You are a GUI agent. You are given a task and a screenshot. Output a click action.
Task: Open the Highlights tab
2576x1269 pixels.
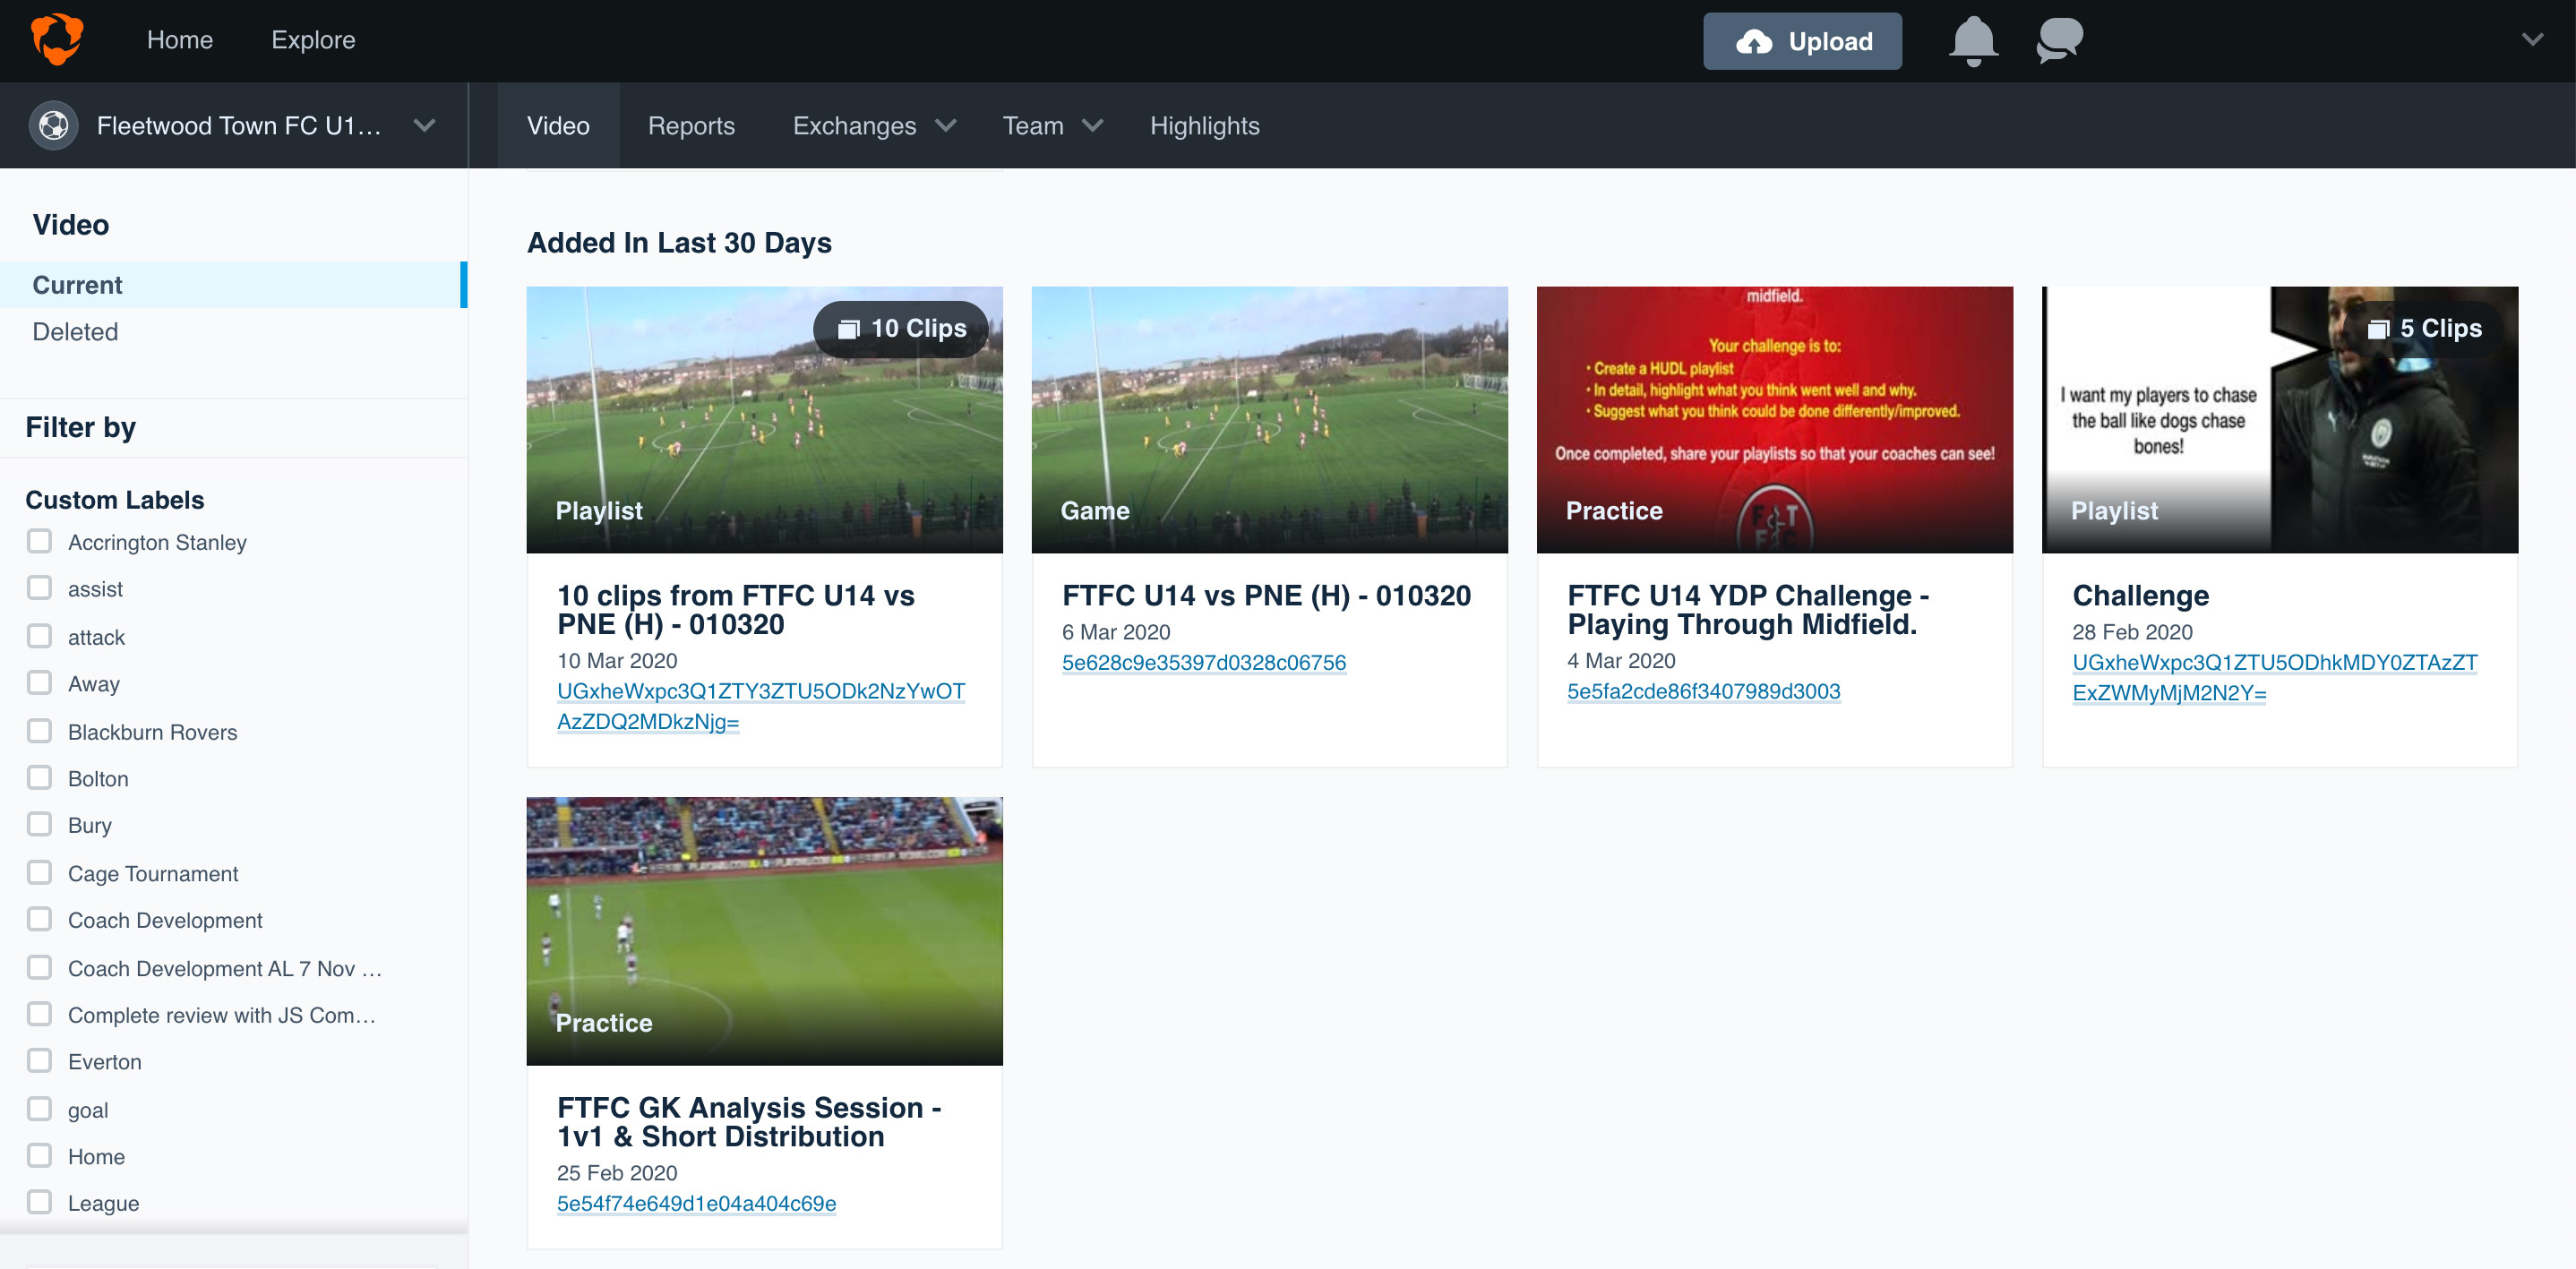pyautogui.click(x=1204, y=126)
